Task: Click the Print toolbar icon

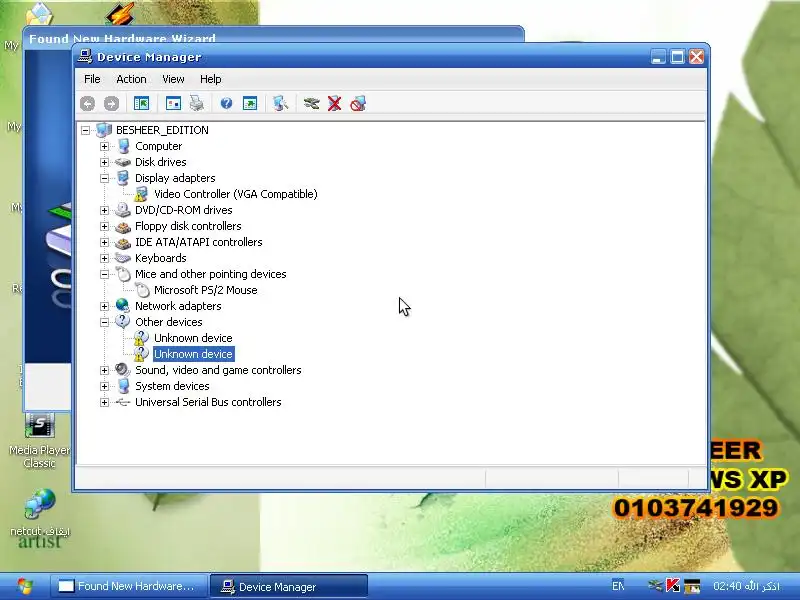Action: click(x=197, y=104)
